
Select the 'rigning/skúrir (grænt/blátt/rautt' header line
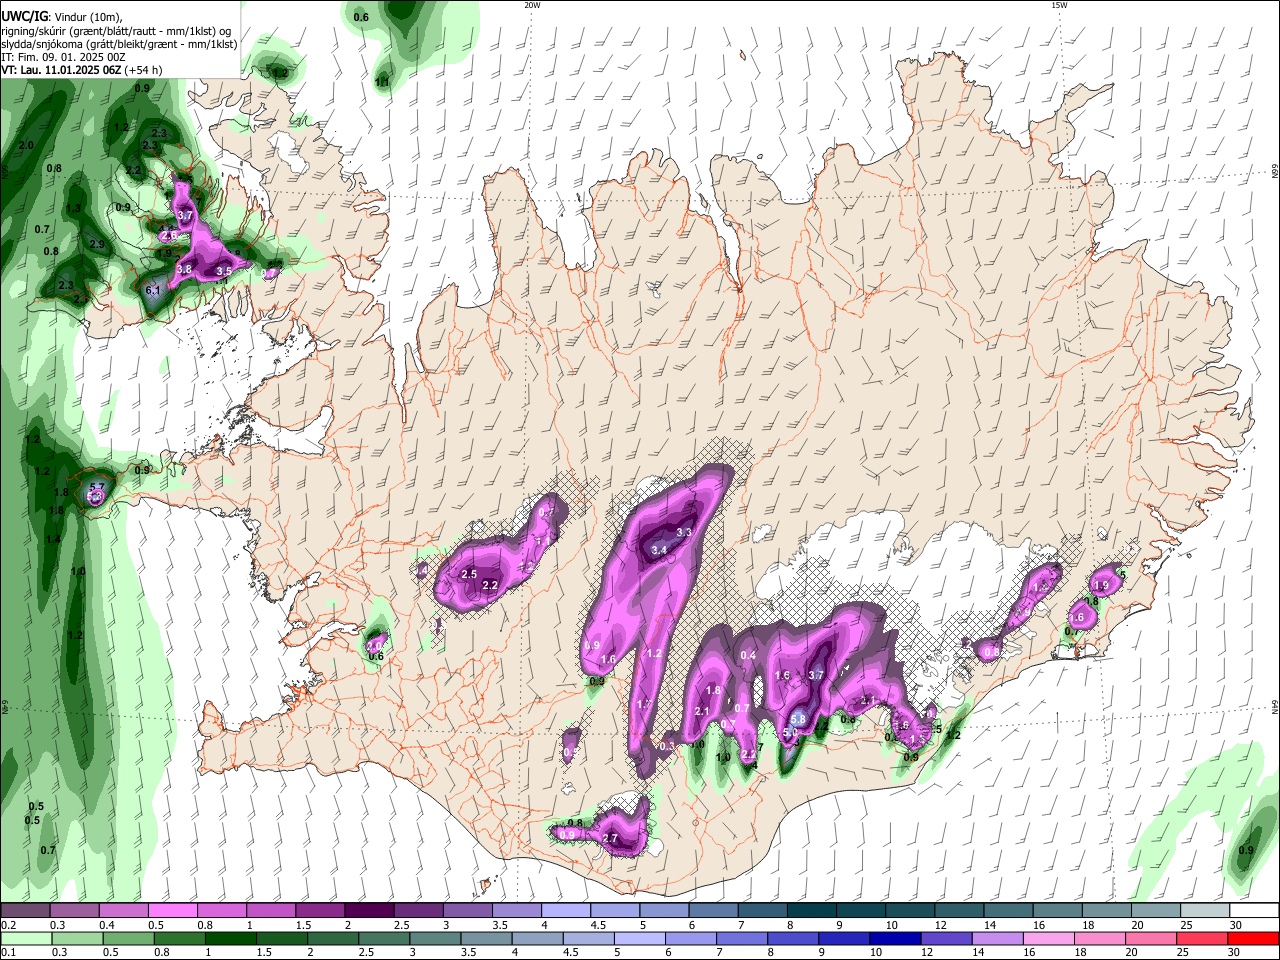(118, 31)
